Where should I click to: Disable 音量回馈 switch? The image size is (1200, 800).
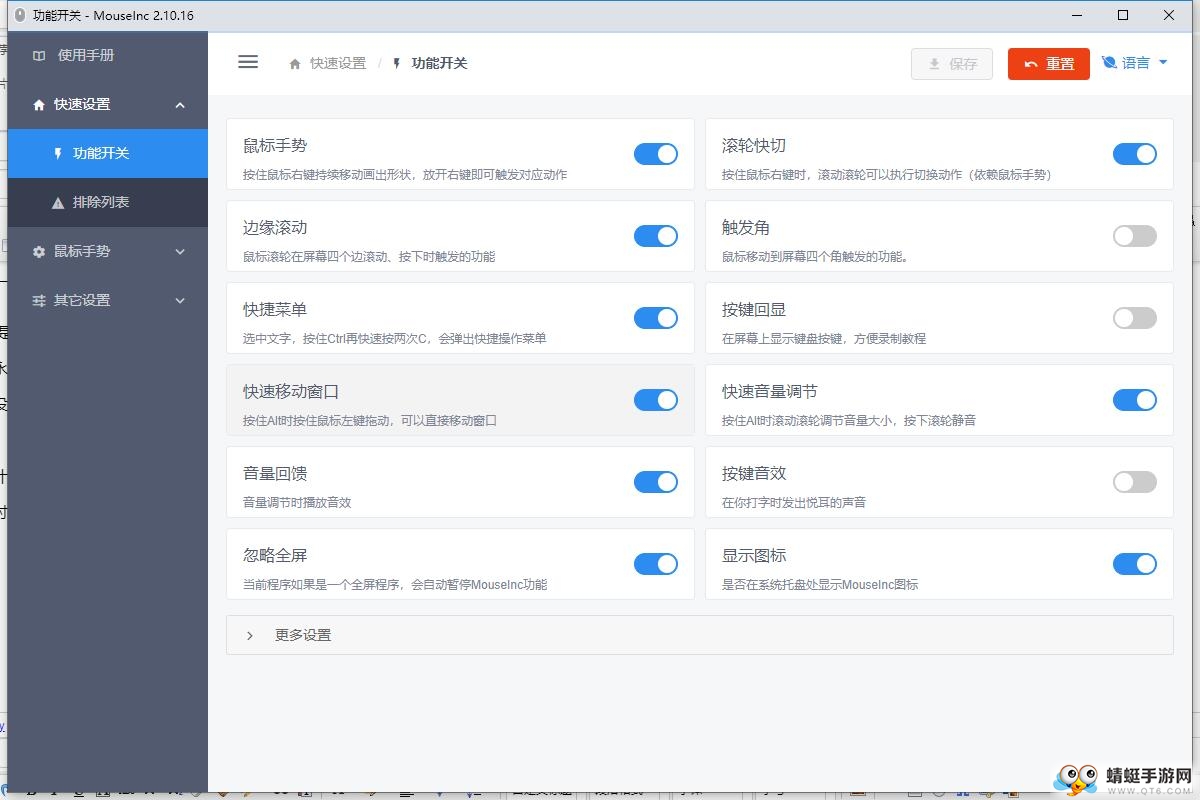point(656,482)
